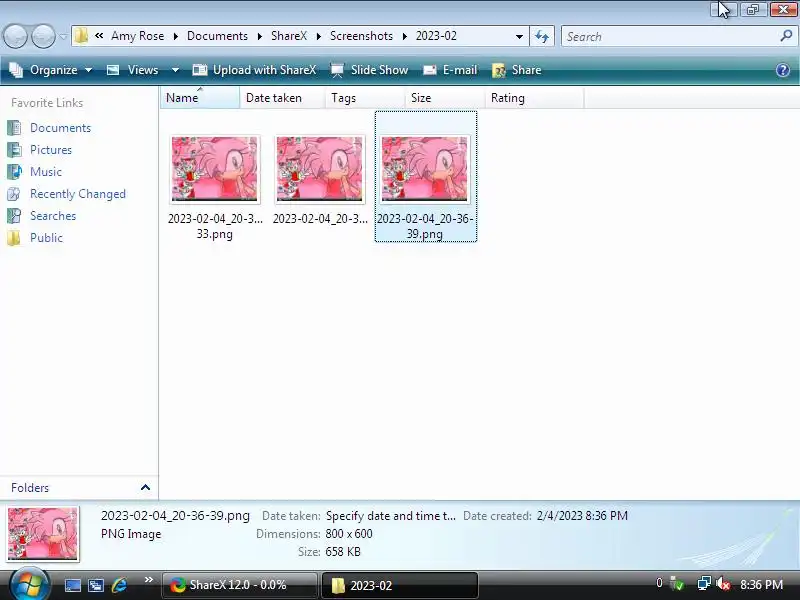Sort by the Name column header
The height and width of the screenshot is (600, 800).
click(199, 97)
